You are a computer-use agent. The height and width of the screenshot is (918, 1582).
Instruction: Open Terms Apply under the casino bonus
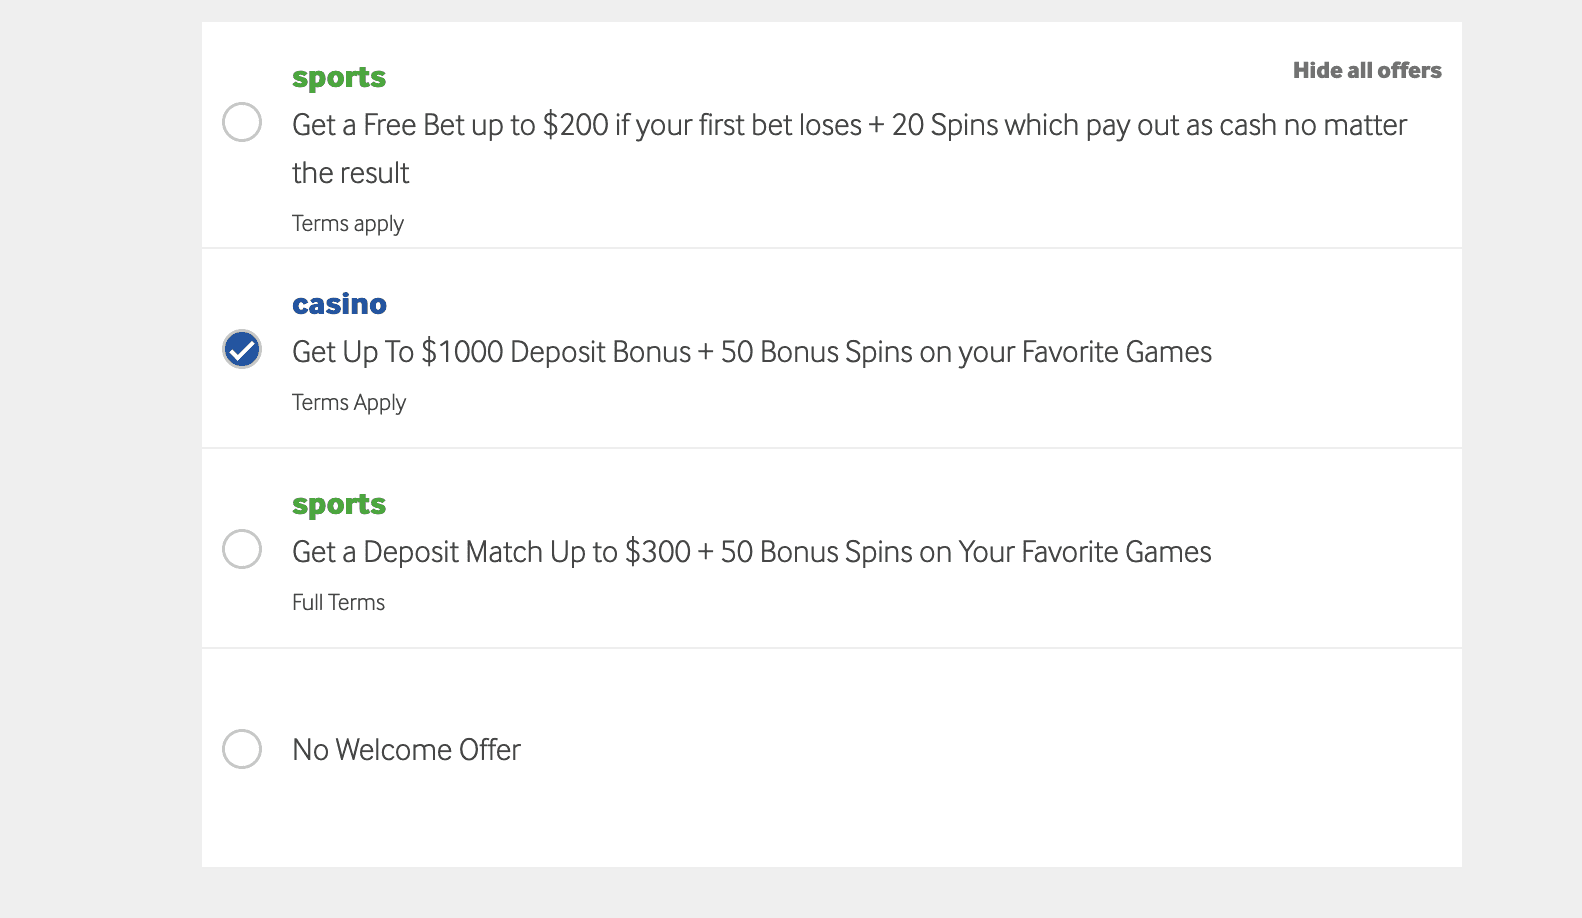pyautogui.click(x=348, y=402)
